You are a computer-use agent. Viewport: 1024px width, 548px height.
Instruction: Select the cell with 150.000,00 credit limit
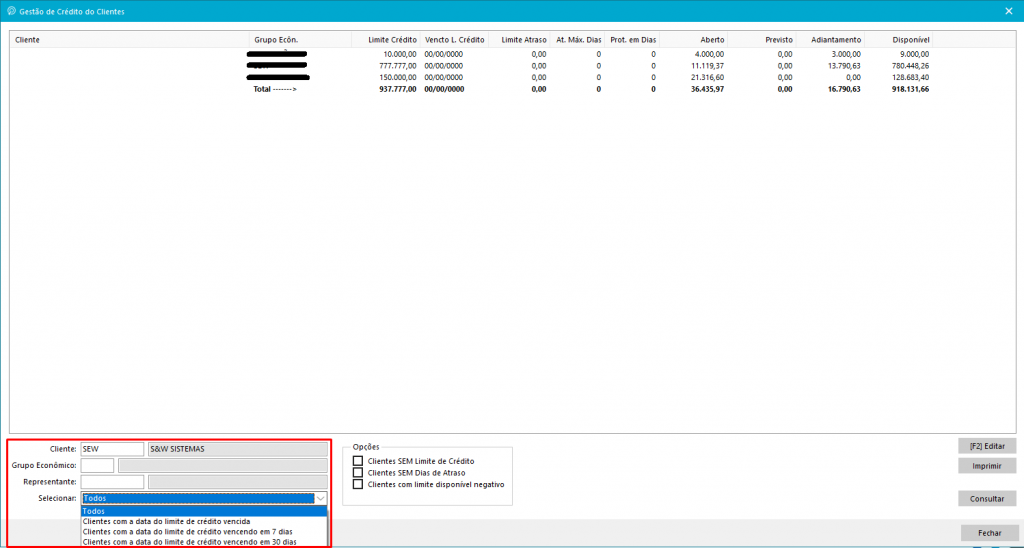398,77
